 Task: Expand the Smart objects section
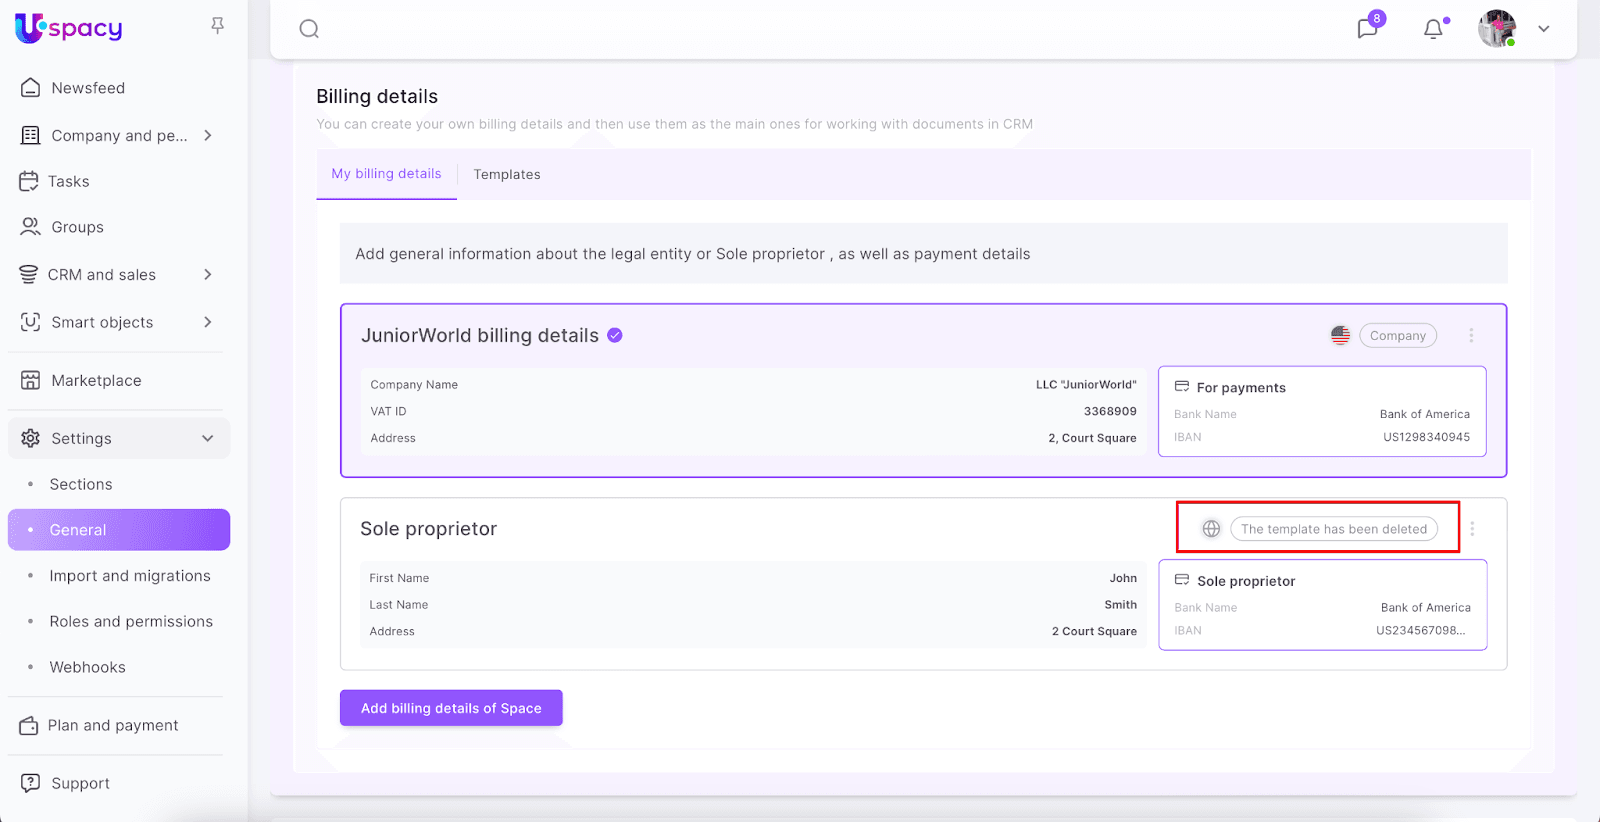tap(207, 322)
